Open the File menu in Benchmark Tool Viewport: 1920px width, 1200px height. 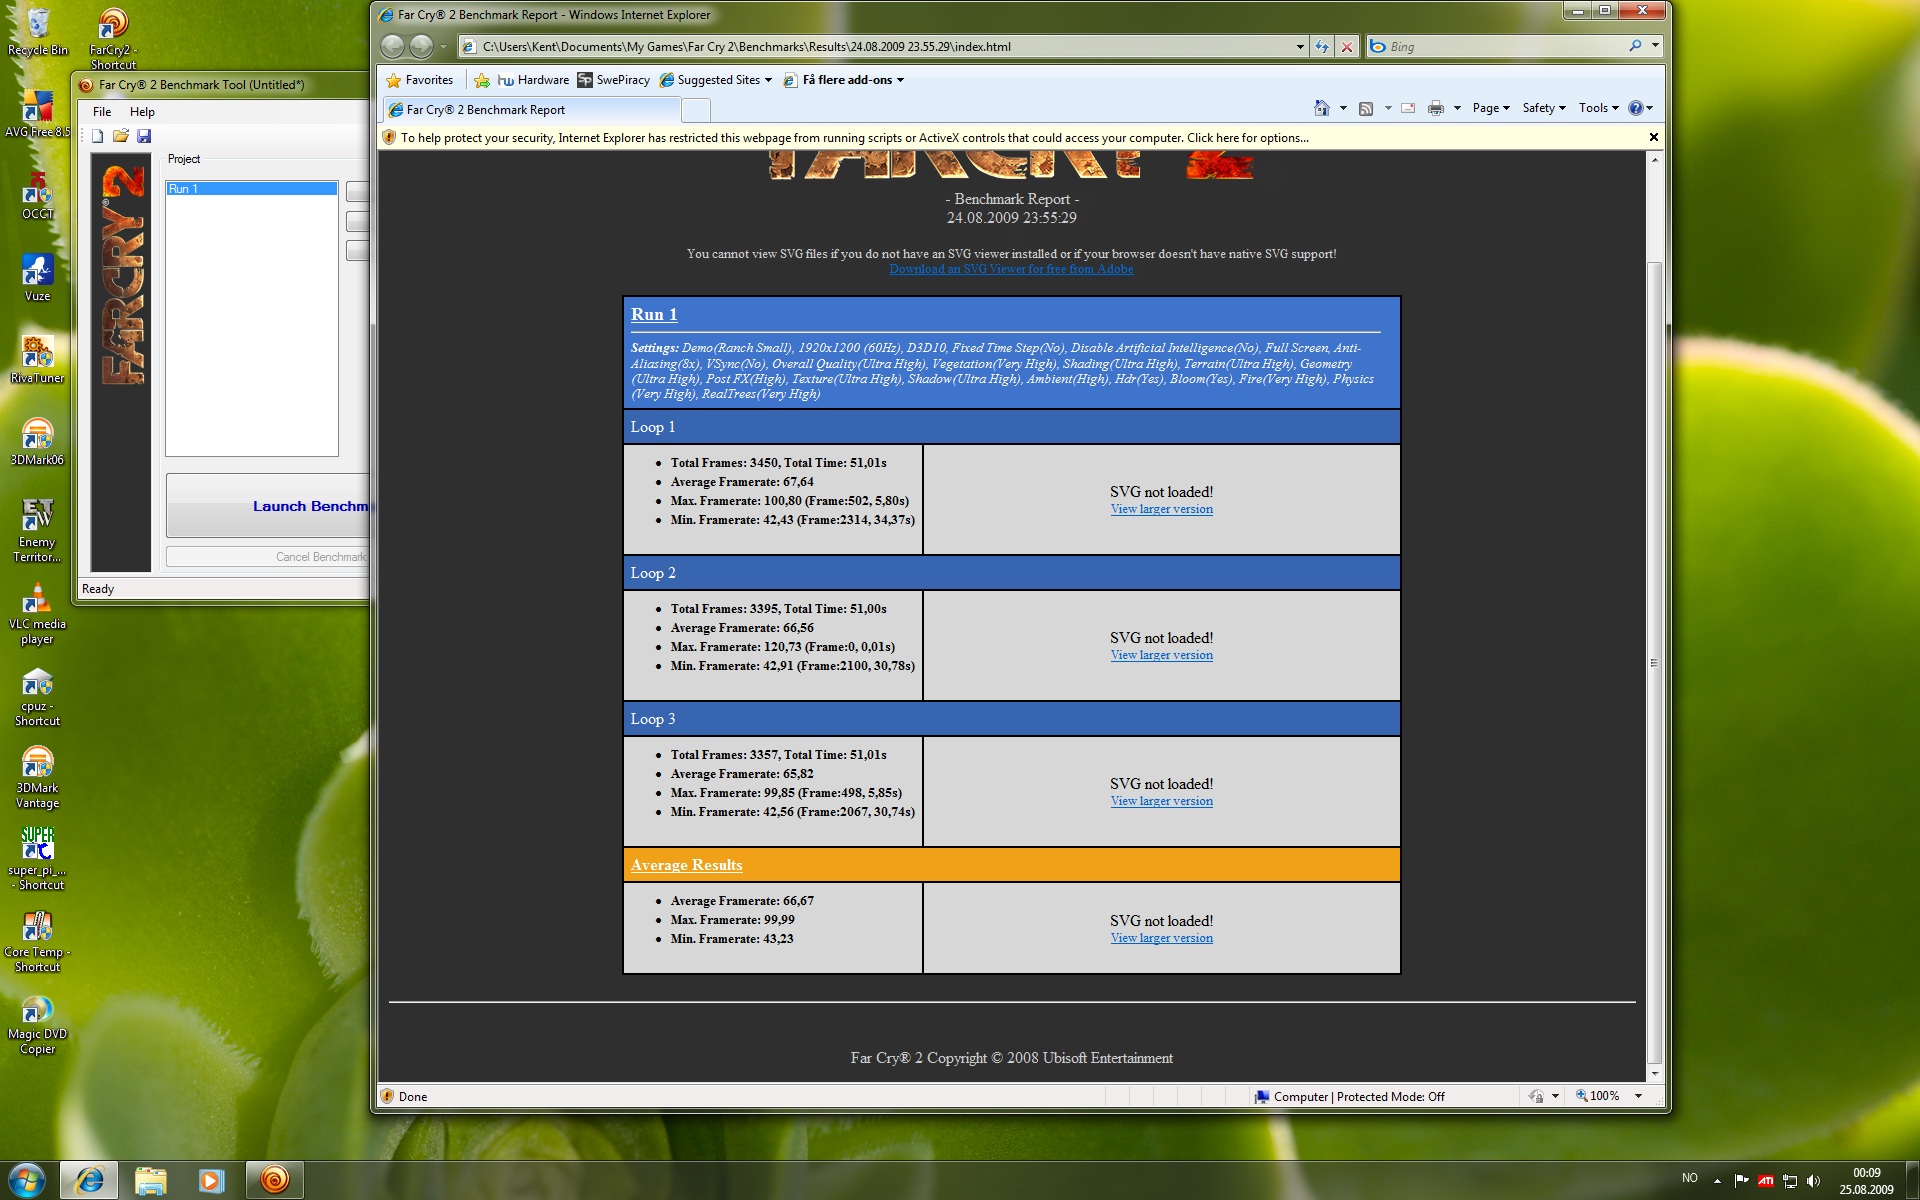(x=102, y=112)
